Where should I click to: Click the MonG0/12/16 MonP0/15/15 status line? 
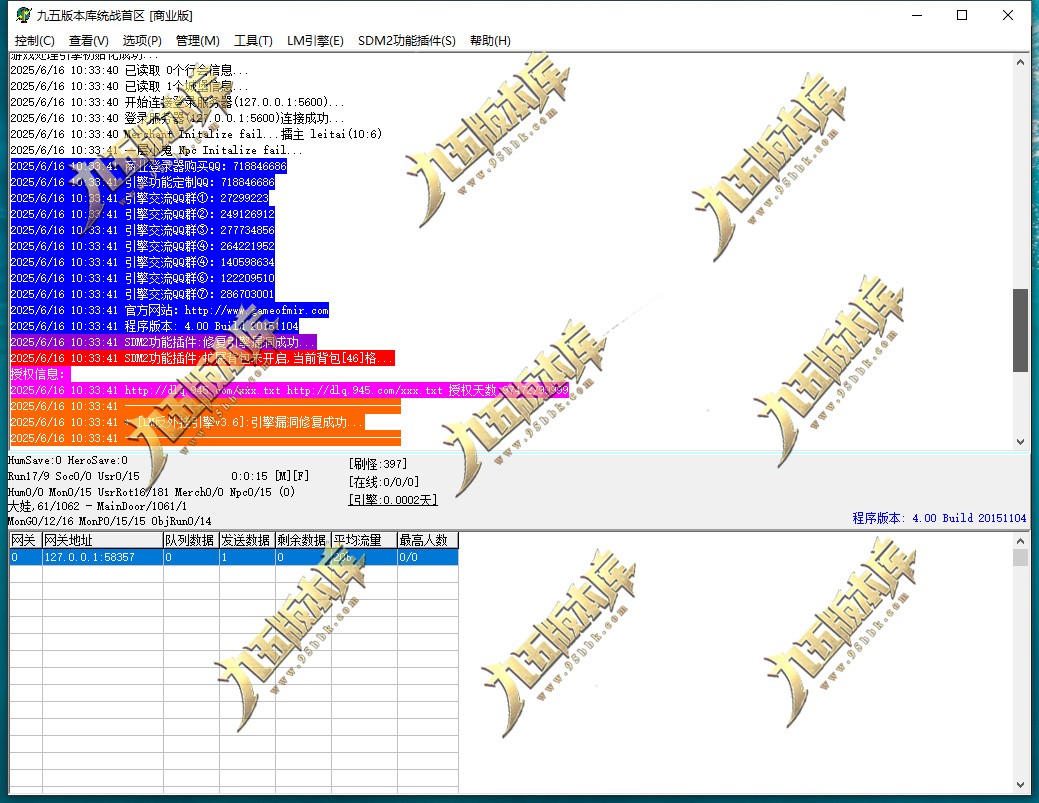(x=109, y=521)
